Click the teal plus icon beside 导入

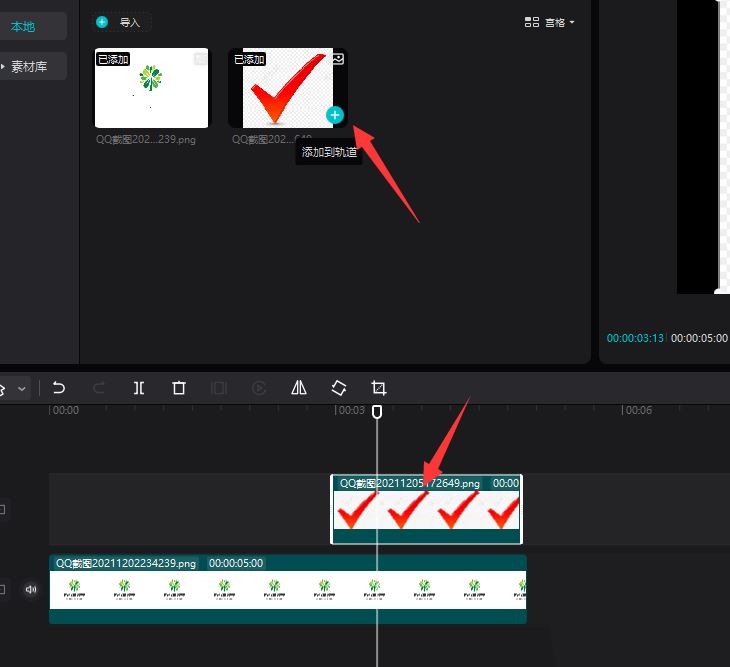[x=102, y=22]
